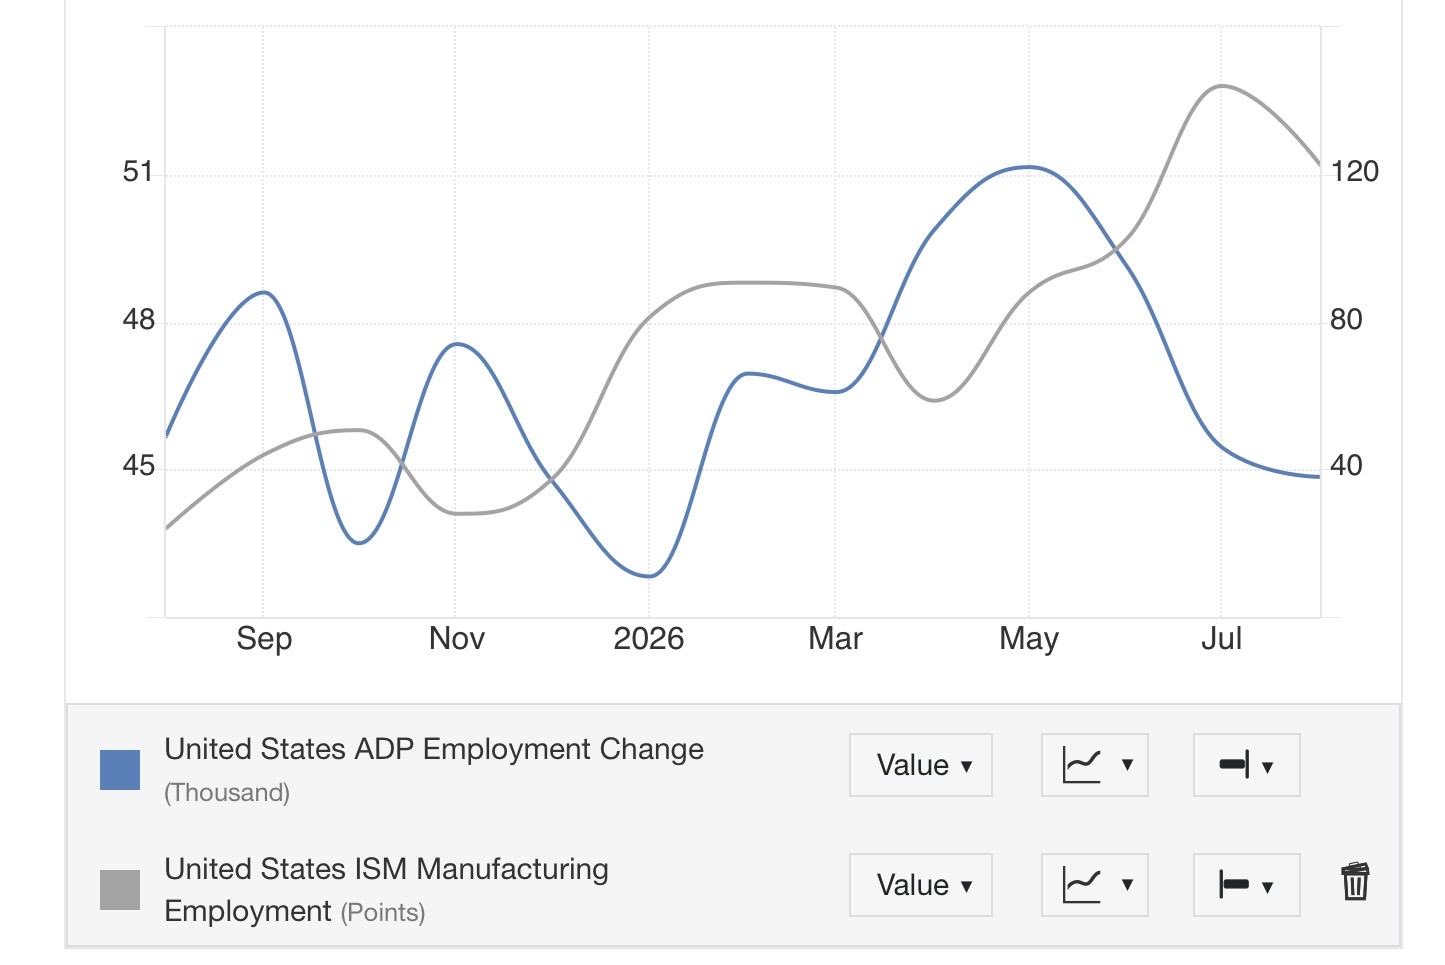Click the ADP line chart type icon
This screenshot has height=965, width=1445.
[1081, 766]
